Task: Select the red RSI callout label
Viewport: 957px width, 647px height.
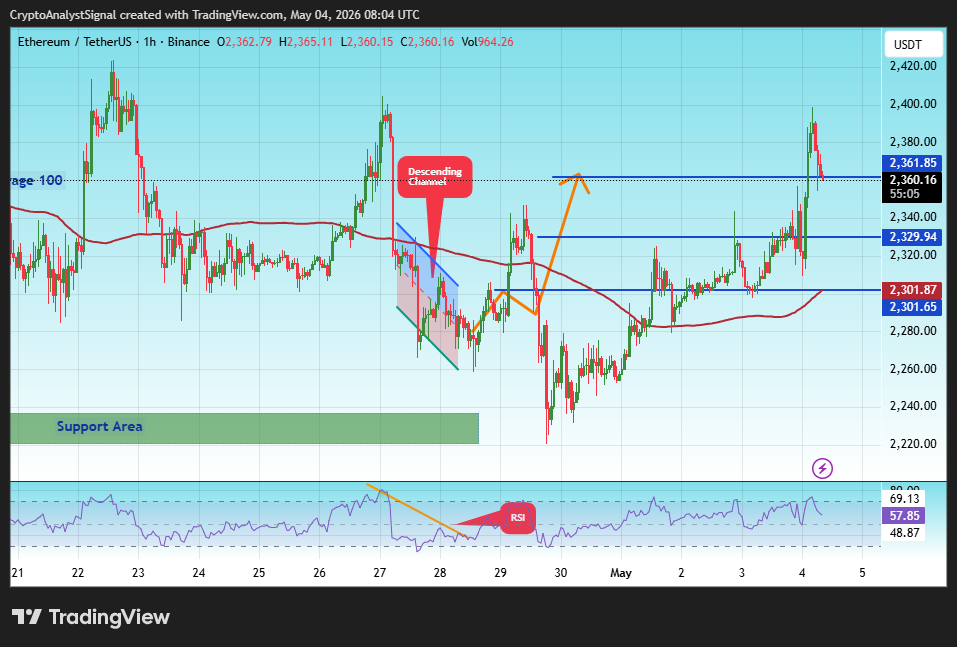Action: coord(518,518)
